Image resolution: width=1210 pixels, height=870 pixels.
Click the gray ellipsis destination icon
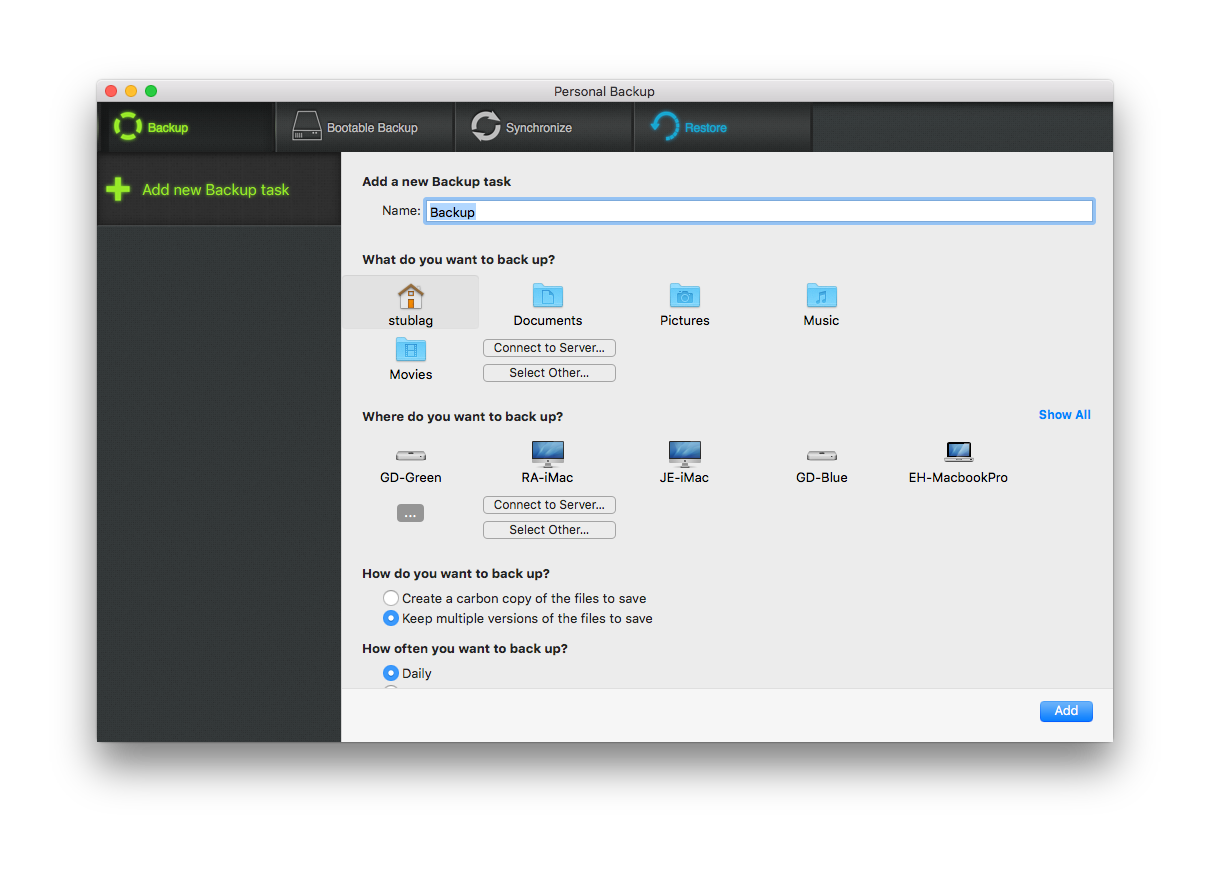[411, 513]
